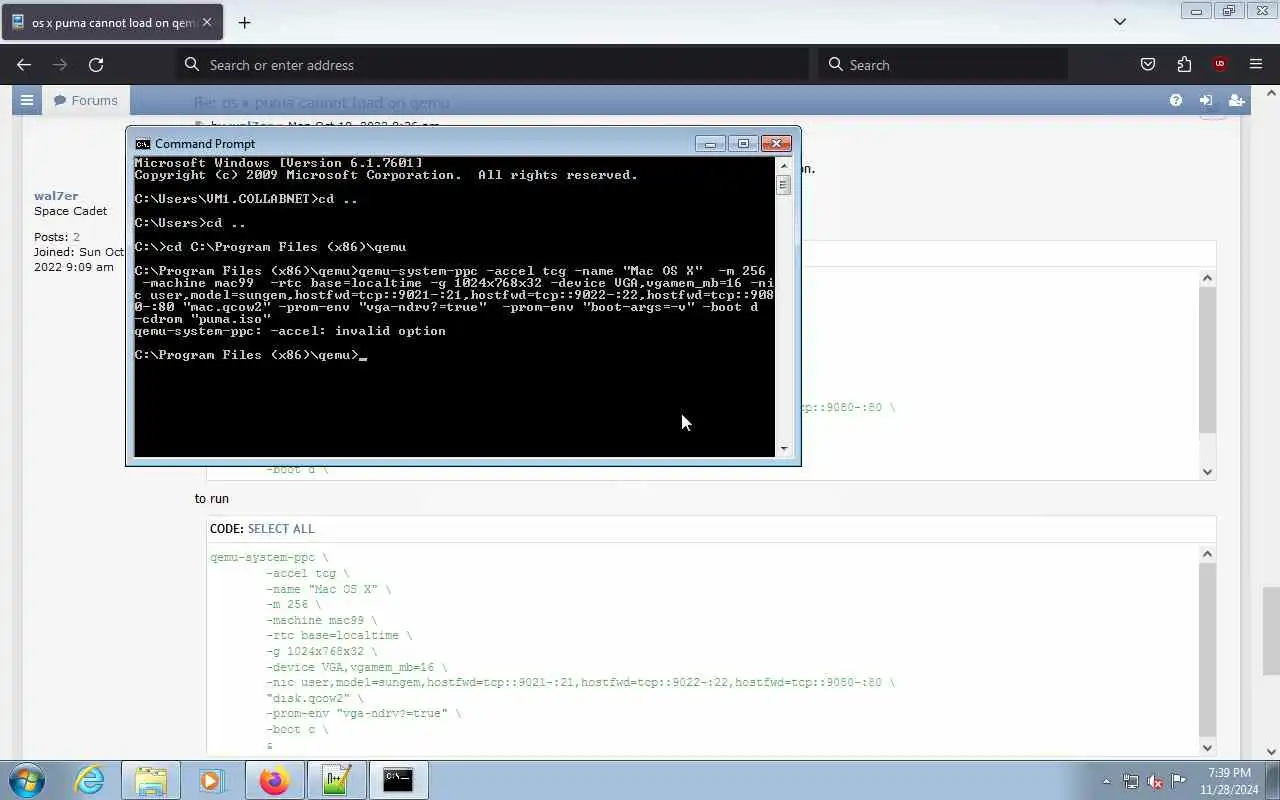Screen dimensions: 1280x800
Task: Open the taskbar clock 7:39 PM
Action: point(1229,781)
